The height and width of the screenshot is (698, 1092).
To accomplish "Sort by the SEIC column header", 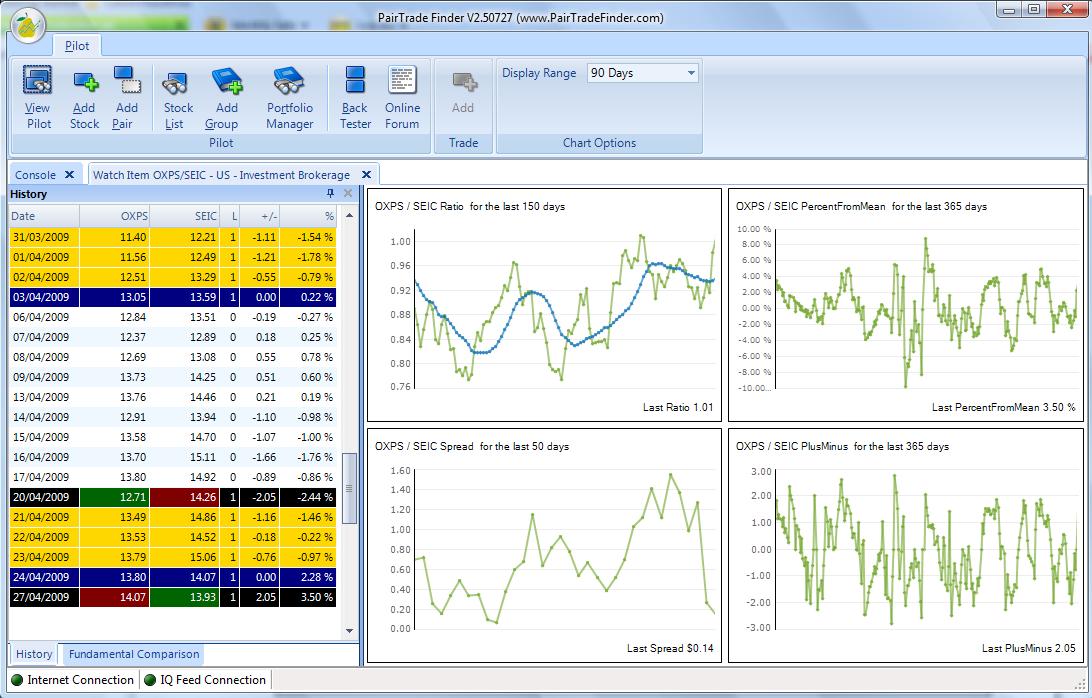I will coord(185,216).
